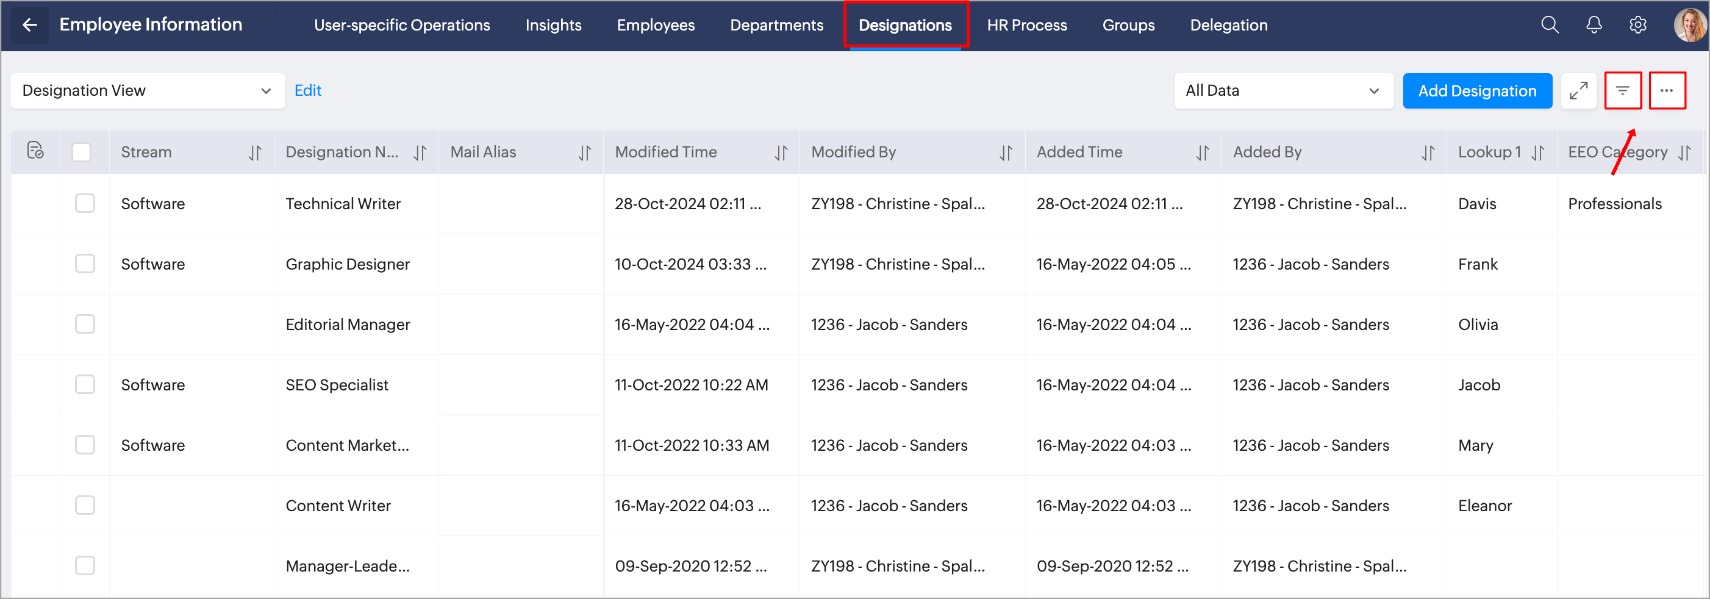Click the Edit link beside Designation View
This screenshot has height=599, width=1710.
click(x=308, y=91)
